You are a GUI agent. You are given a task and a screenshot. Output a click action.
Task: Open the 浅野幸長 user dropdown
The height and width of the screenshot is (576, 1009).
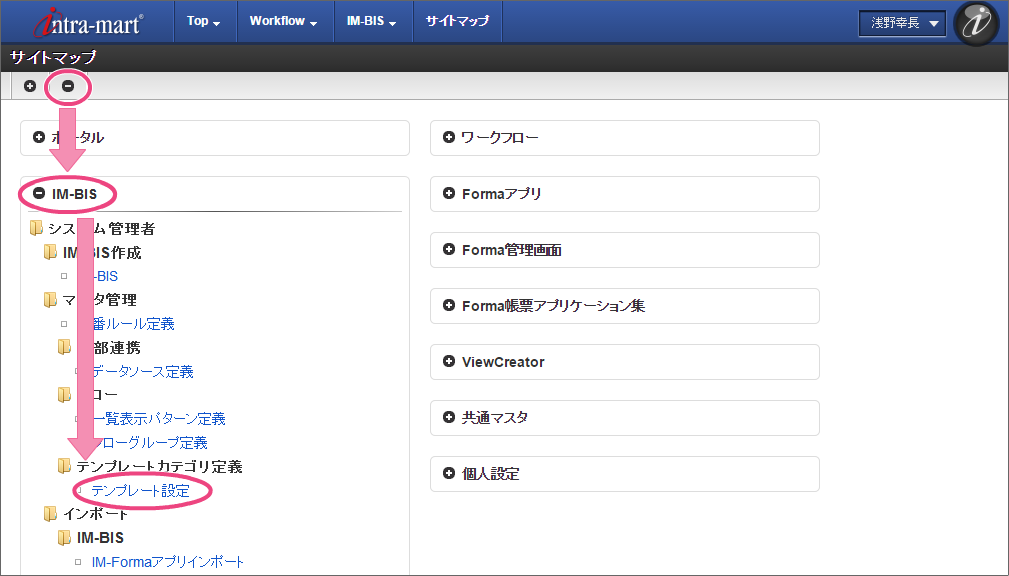(902, 23)
